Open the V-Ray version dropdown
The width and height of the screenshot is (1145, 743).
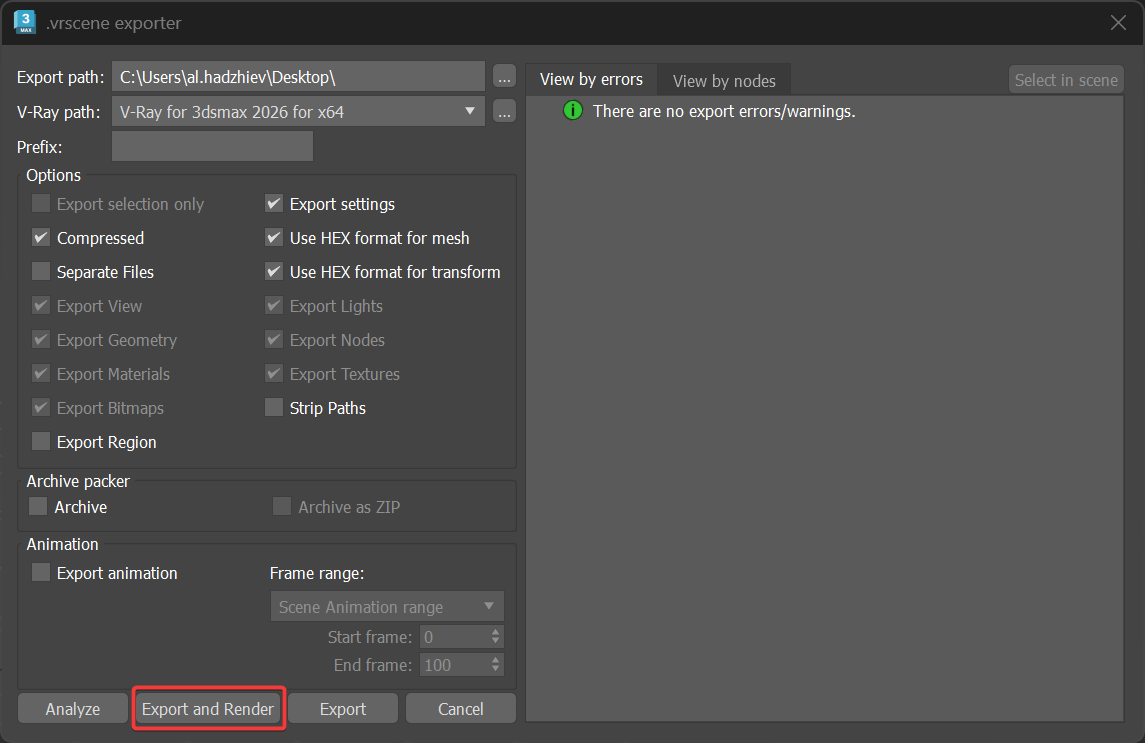tap(469, 111)
